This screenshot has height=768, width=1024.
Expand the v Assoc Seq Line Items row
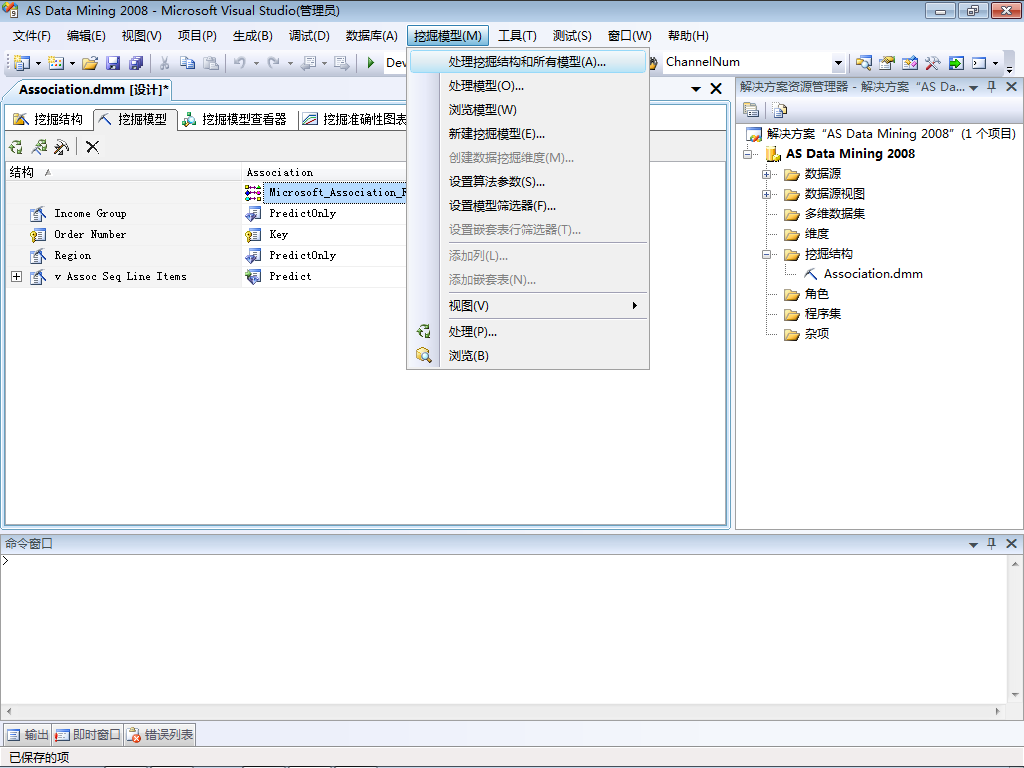pyautogui.click(x=16, y=276)
